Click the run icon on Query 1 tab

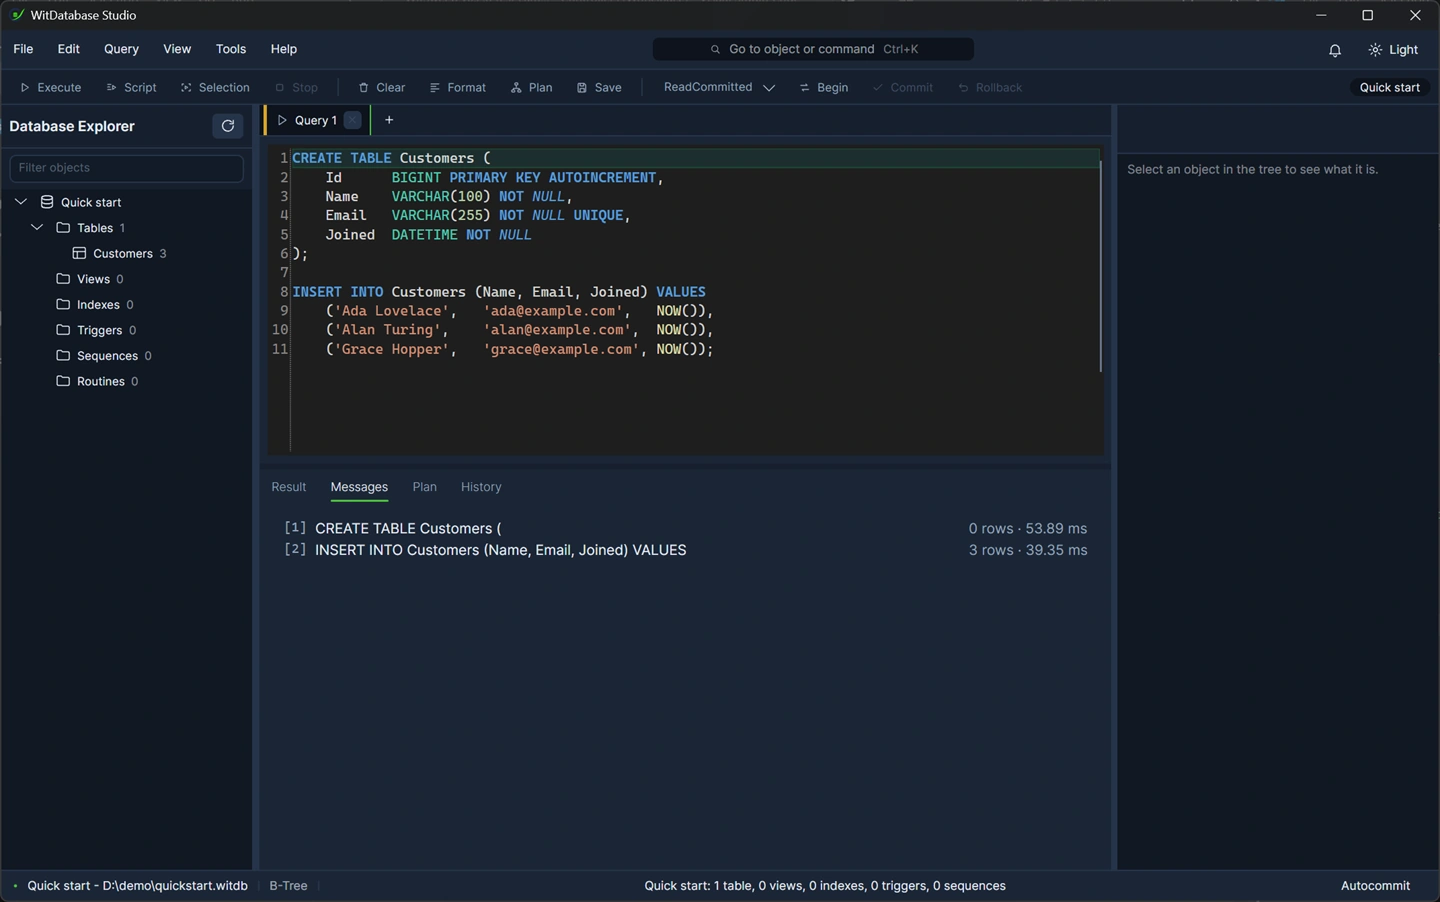(x=282, y=120)
